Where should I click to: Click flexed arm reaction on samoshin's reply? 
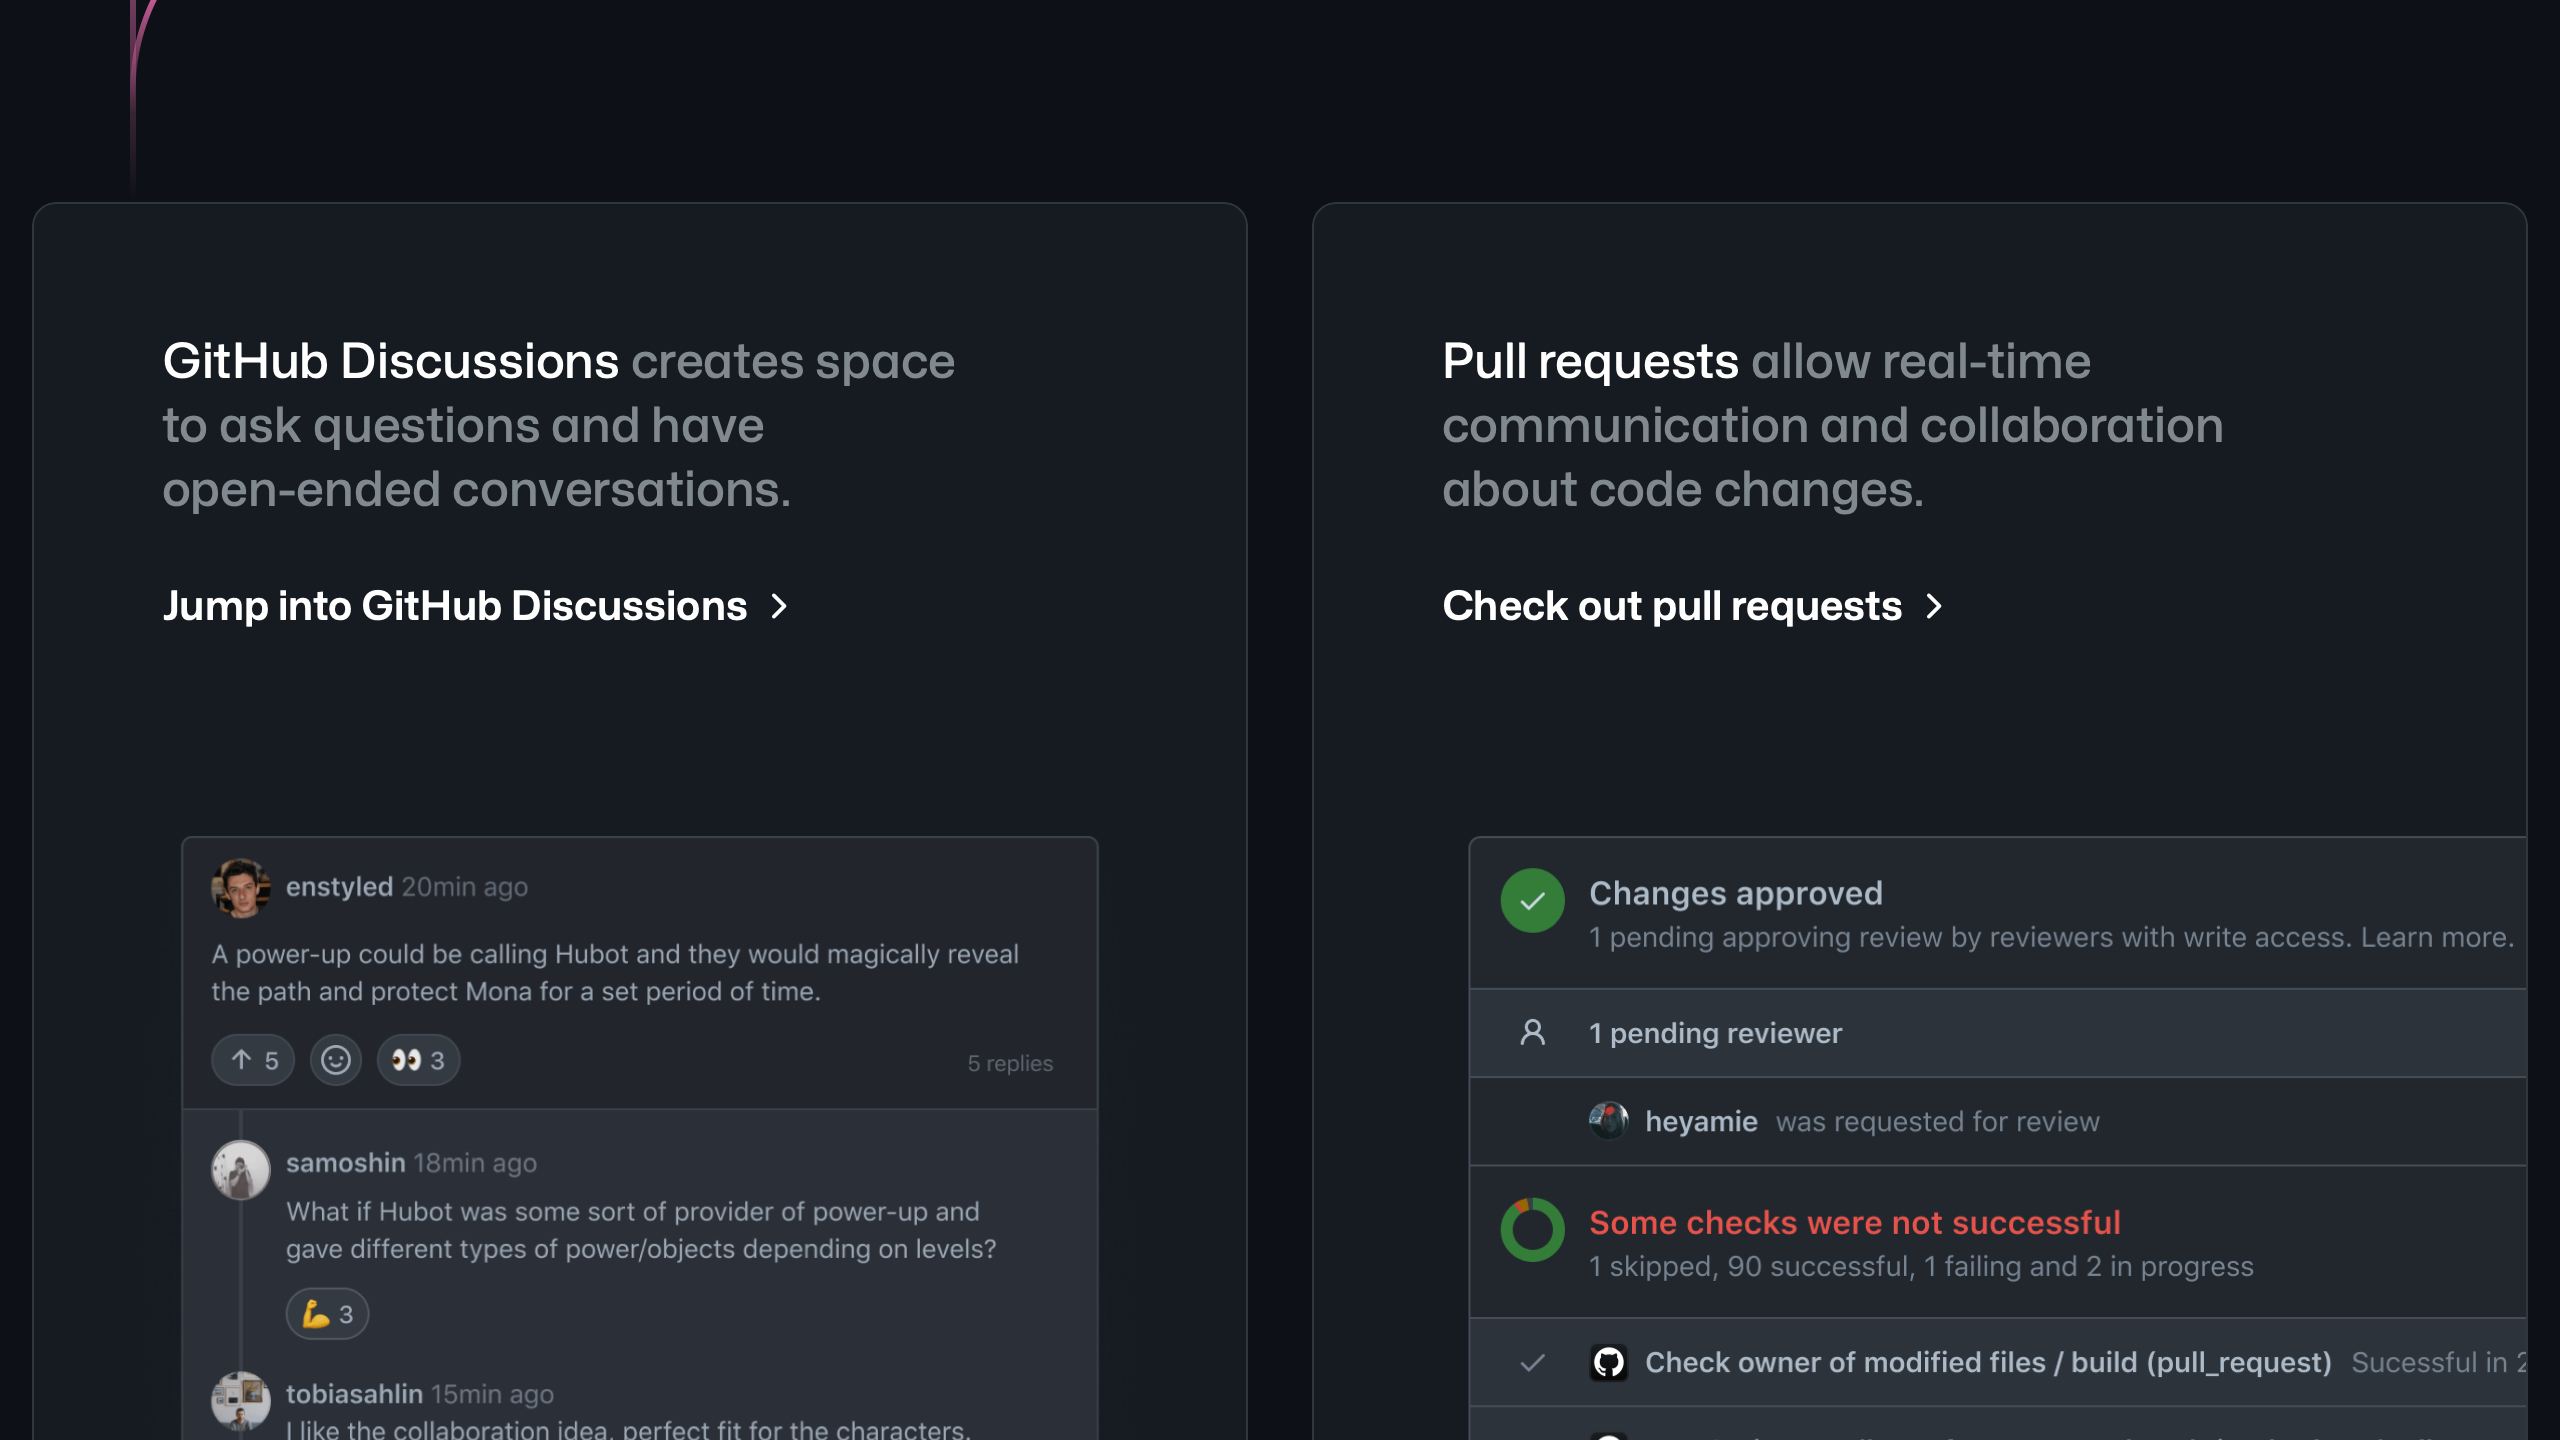(327, 1314)
